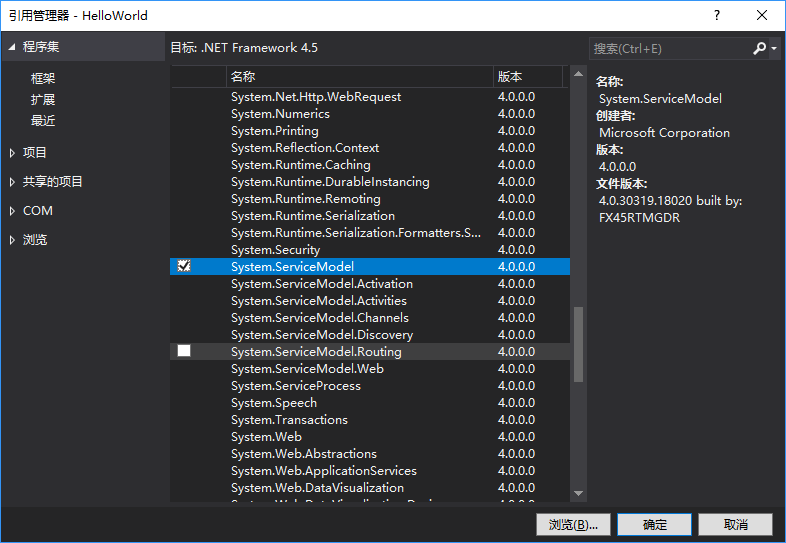Expand the 浏览 category in sidebar
This screenshot has height=543, width=786.
tap(12, 240)
